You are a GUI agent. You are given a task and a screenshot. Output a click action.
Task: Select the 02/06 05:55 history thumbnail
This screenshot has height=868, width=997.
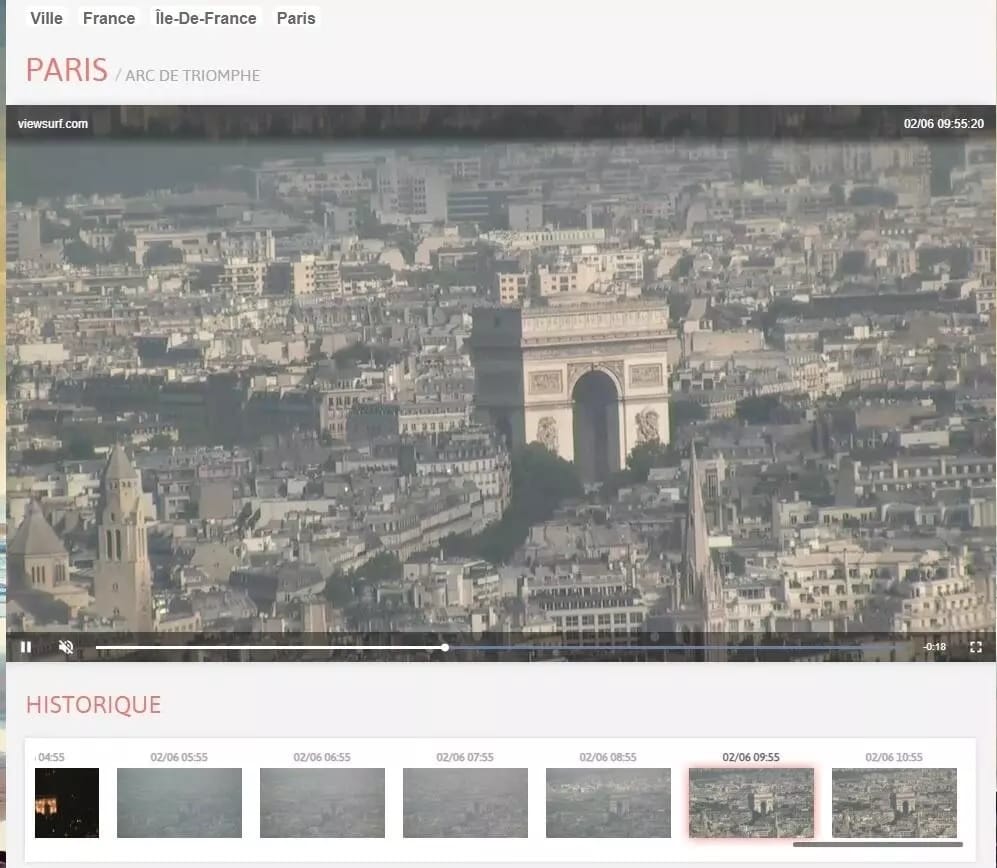(179, 803)
